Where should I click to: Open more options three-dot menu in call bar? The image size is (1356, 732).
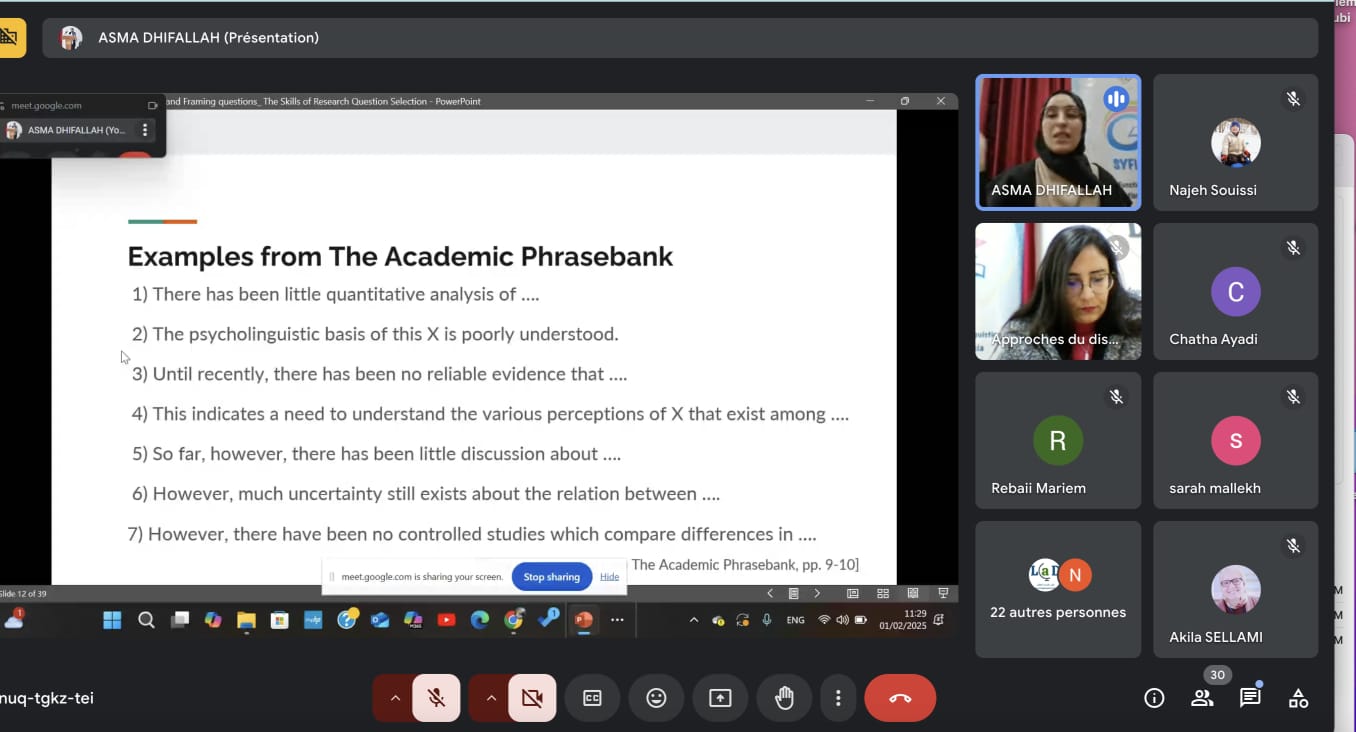click(838, 698)
